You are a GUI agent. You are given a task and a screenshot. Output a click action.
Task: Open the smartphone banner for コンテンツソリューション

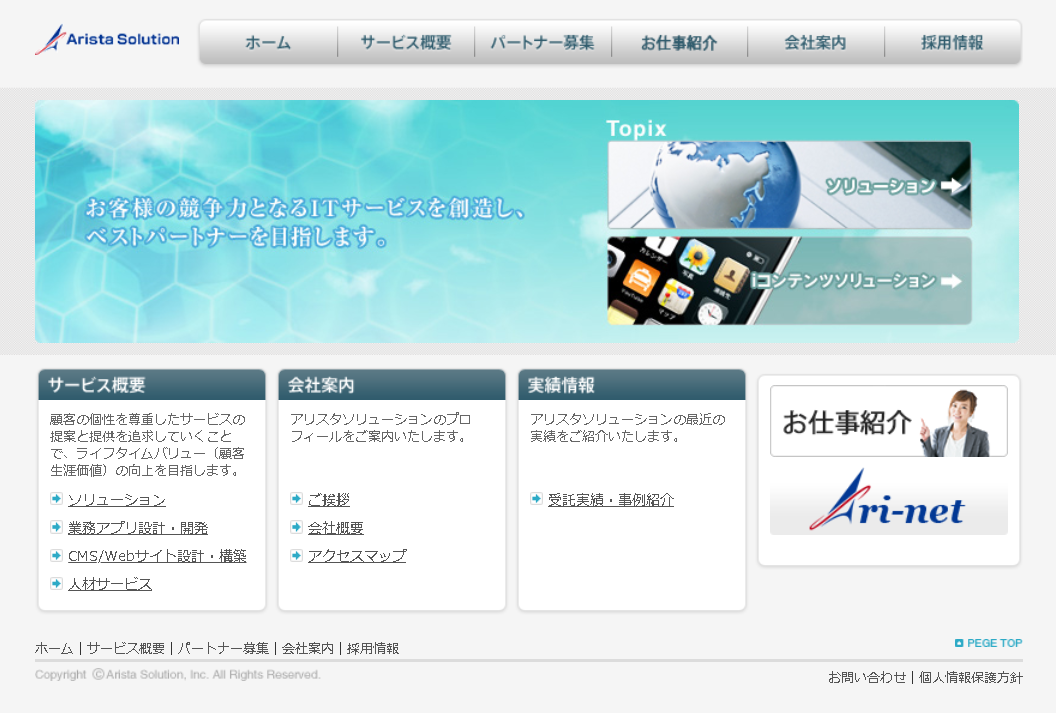point(789,281)
